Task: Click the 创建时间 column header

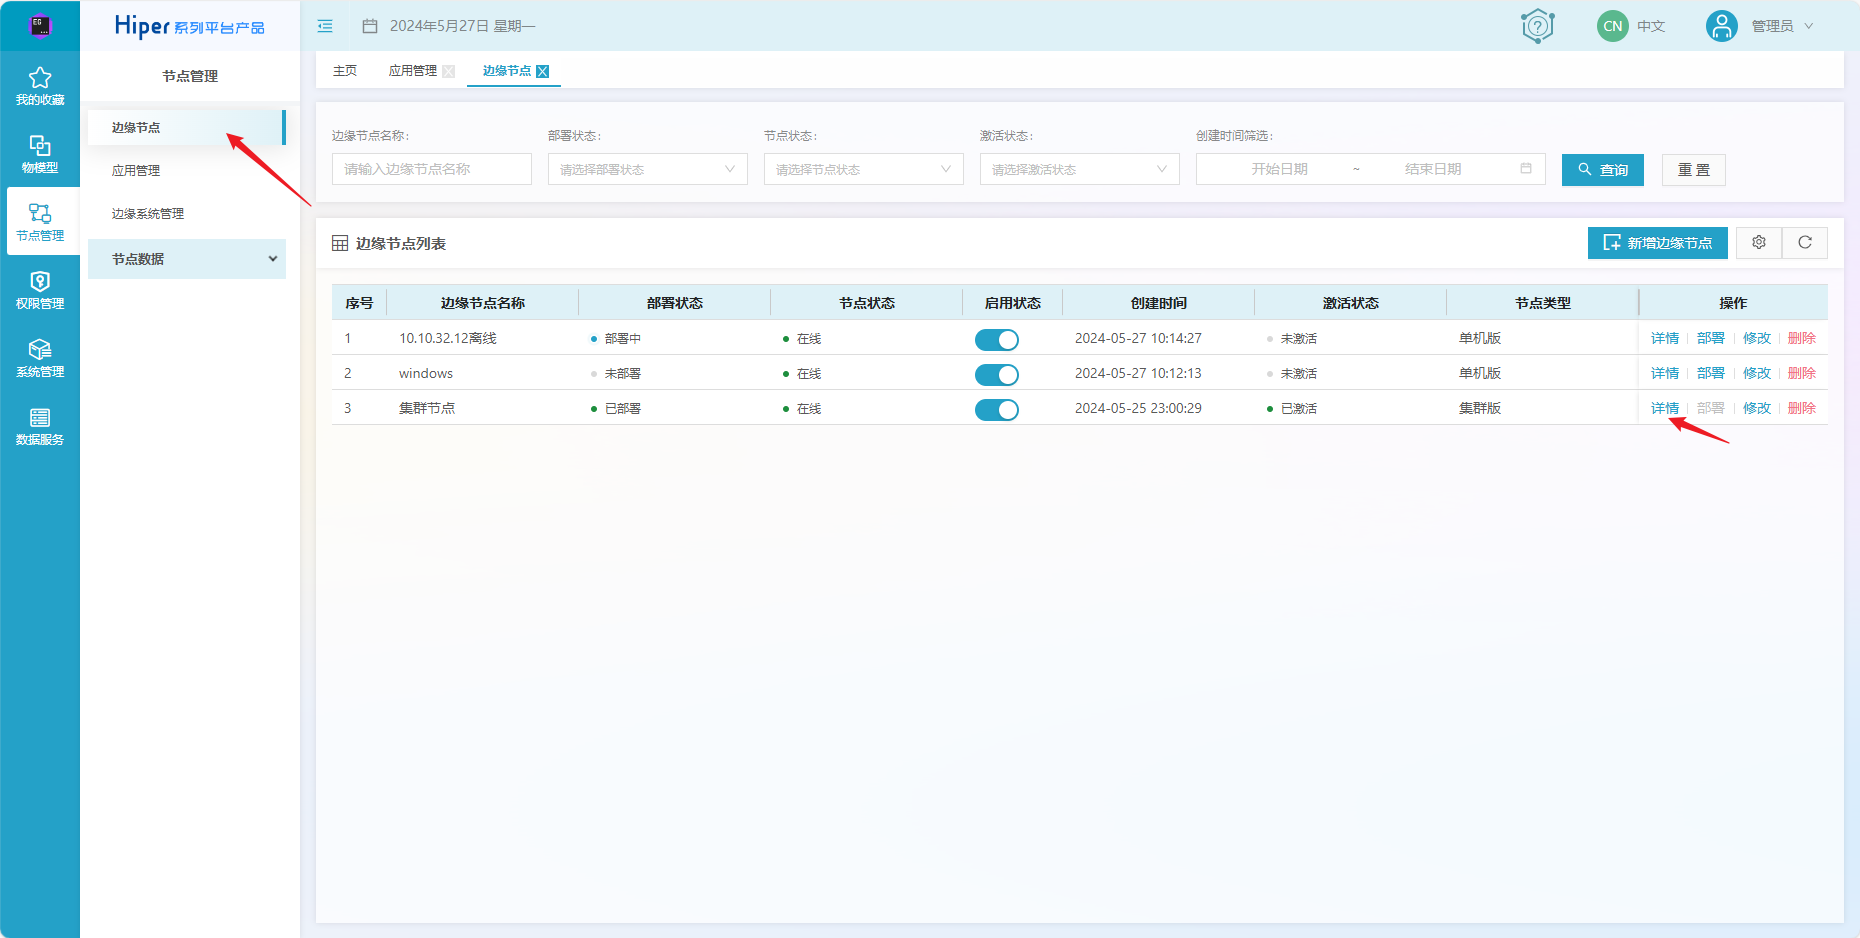Action: pyautogui.click(x=1159, y=303)
